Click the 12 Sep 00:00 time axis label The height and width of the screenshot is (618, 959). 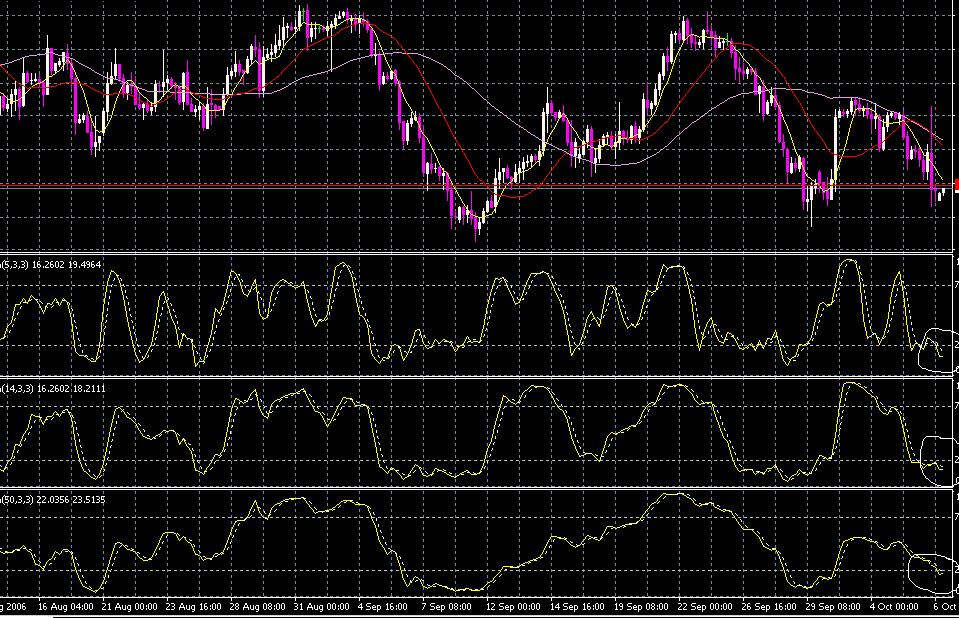click(513, 607)
